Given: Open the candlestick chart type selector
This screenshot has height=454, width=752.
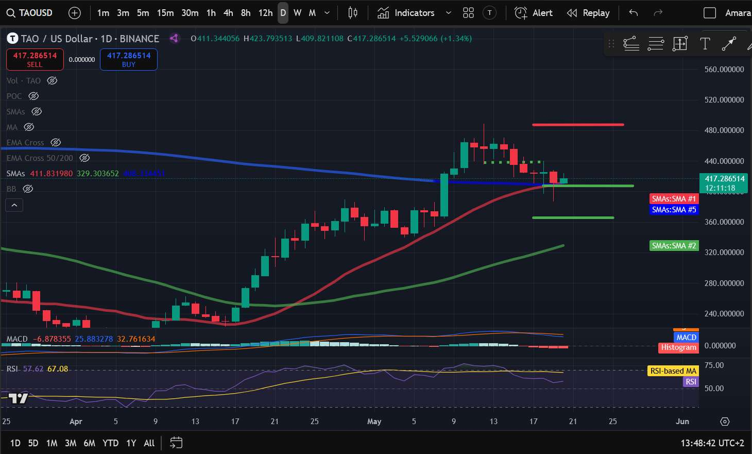Looking at the screenshot, I should pos(352,13).
